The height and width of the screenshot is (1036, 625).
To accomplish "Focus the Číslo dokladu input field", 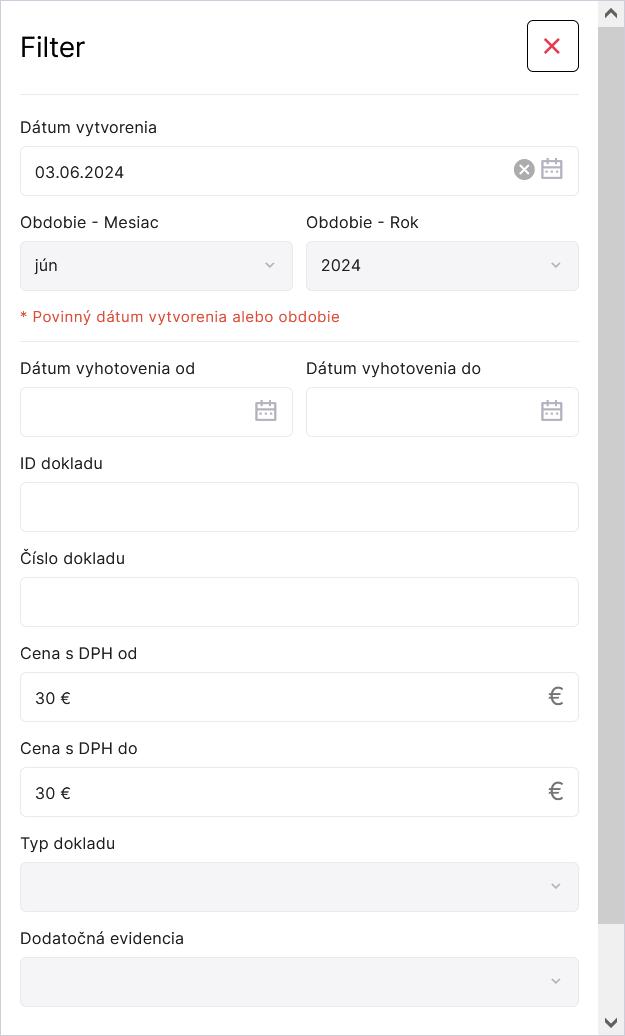I will click(x=299, y=602).
